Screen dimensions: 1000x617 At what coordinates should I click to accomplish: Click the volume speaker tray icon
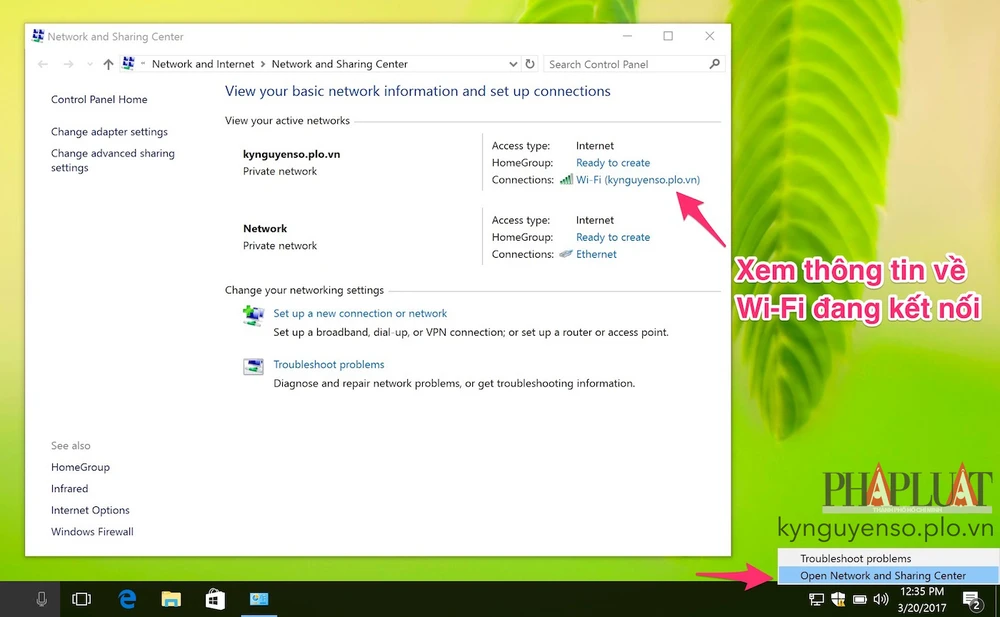[x=880, y=600]
